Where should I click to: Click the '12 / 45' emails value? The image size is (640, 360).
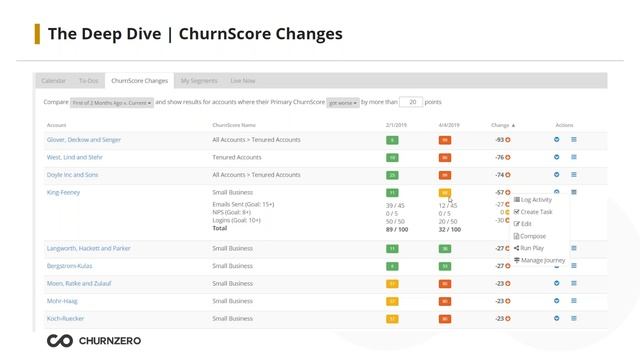[x=448, y=206]
